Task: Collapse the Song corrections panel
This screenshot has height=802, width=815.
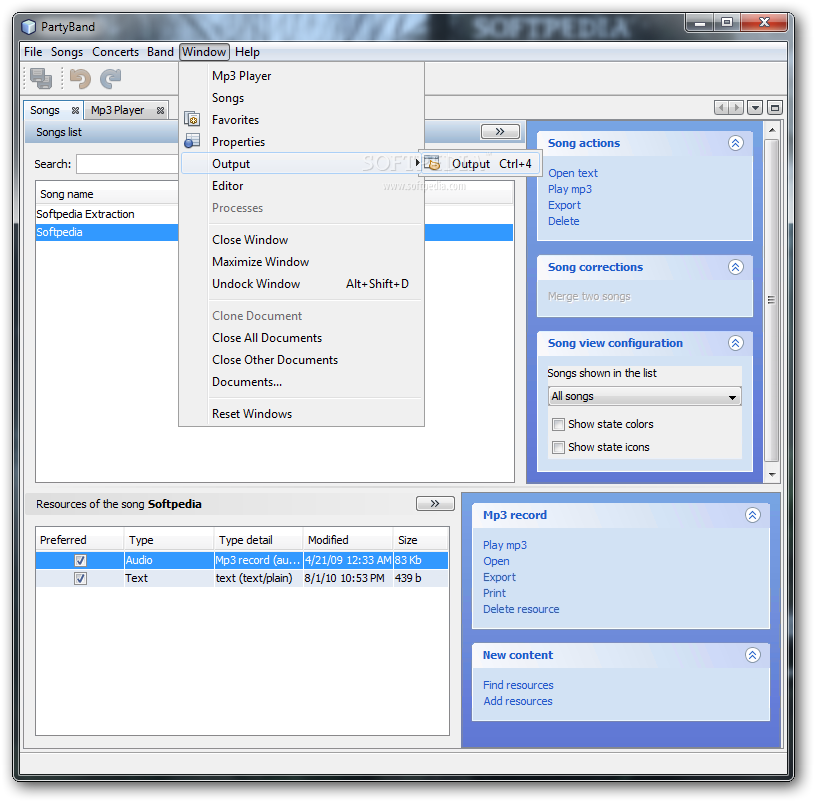Action: pyautogui.click(x=735, y=267)
